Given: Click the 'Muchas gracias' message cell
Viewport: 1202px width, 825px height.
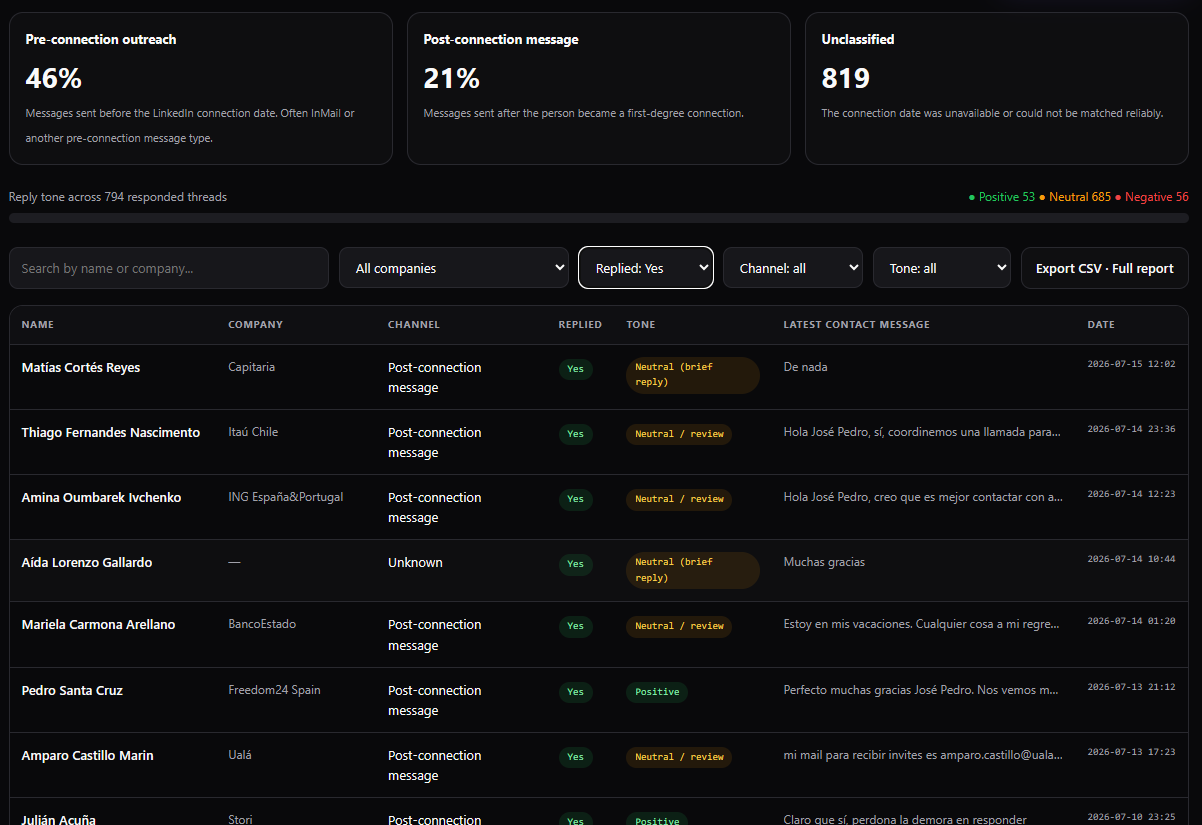Looking at the screenshot, I should click(x=824, y=562).
